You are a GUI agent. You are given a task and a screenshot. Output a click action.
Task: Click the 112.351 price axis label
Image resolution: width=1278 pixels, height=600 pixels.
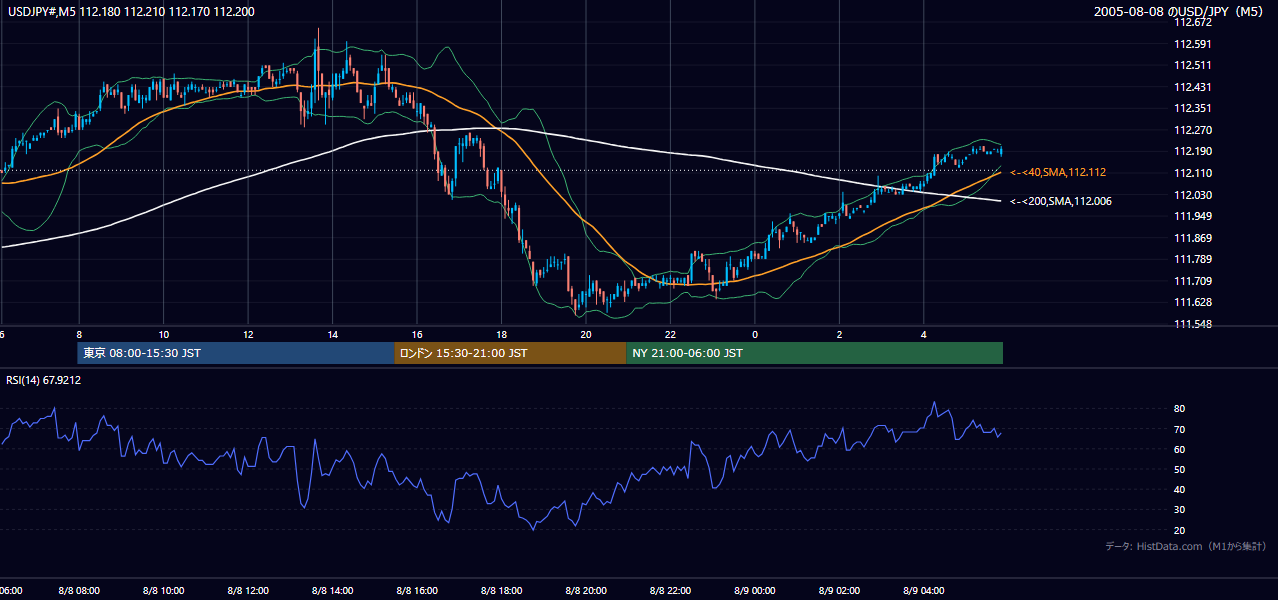(x=1192, y=108)
